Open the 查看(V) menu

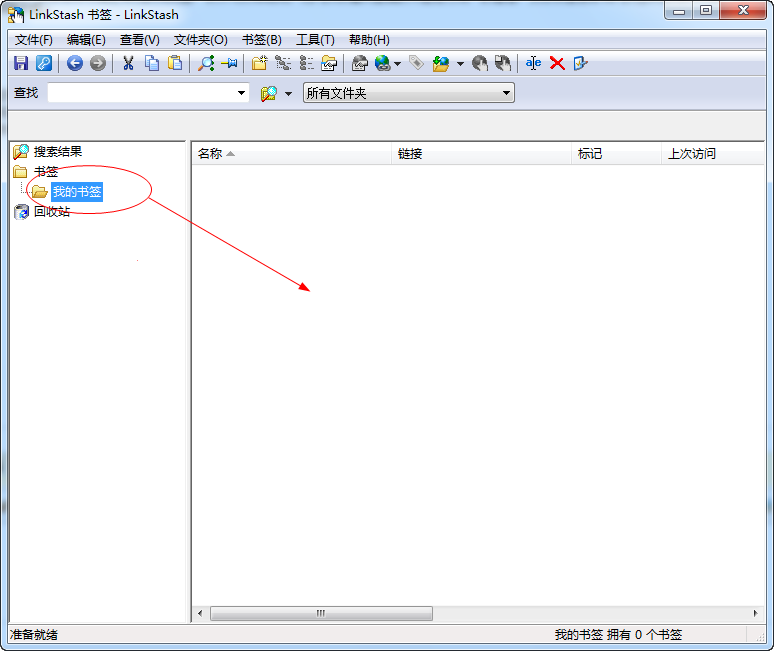tap(140, 39)
